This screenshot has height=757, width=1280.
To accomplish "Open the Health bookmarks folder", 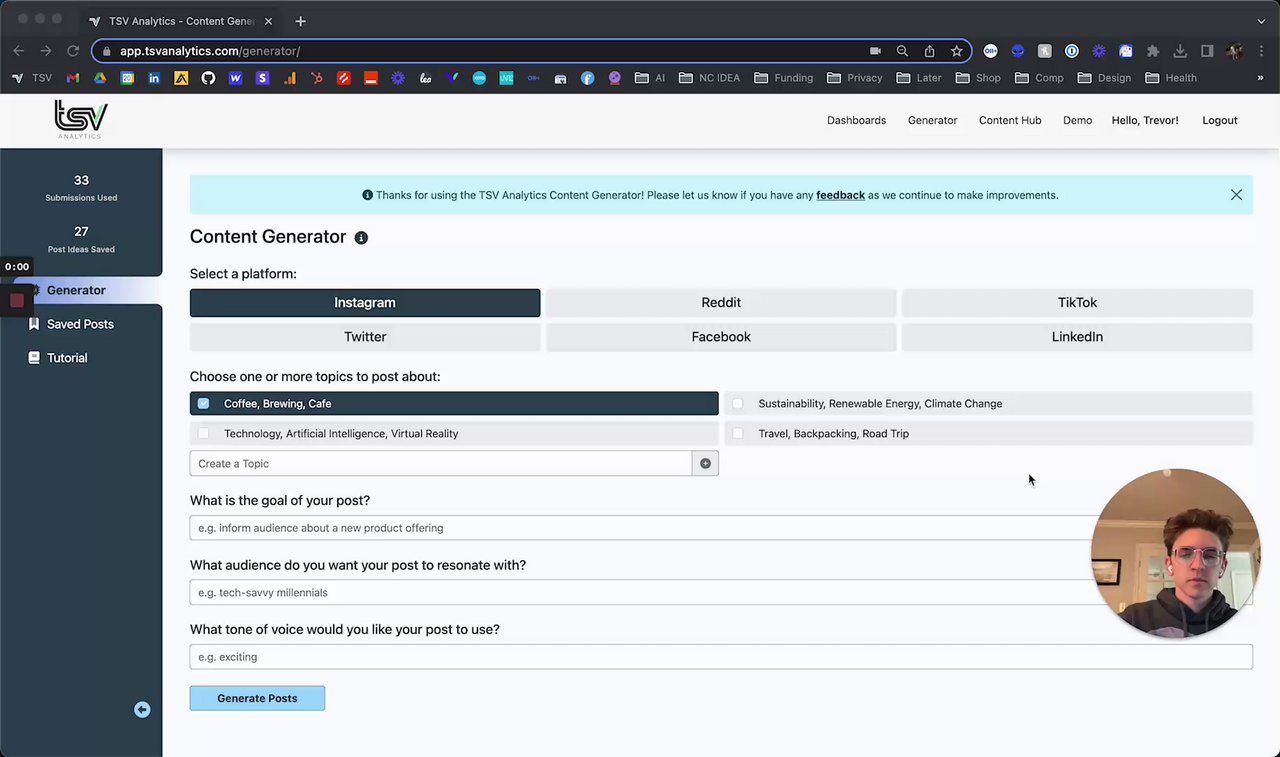I will pos(1171,78).
